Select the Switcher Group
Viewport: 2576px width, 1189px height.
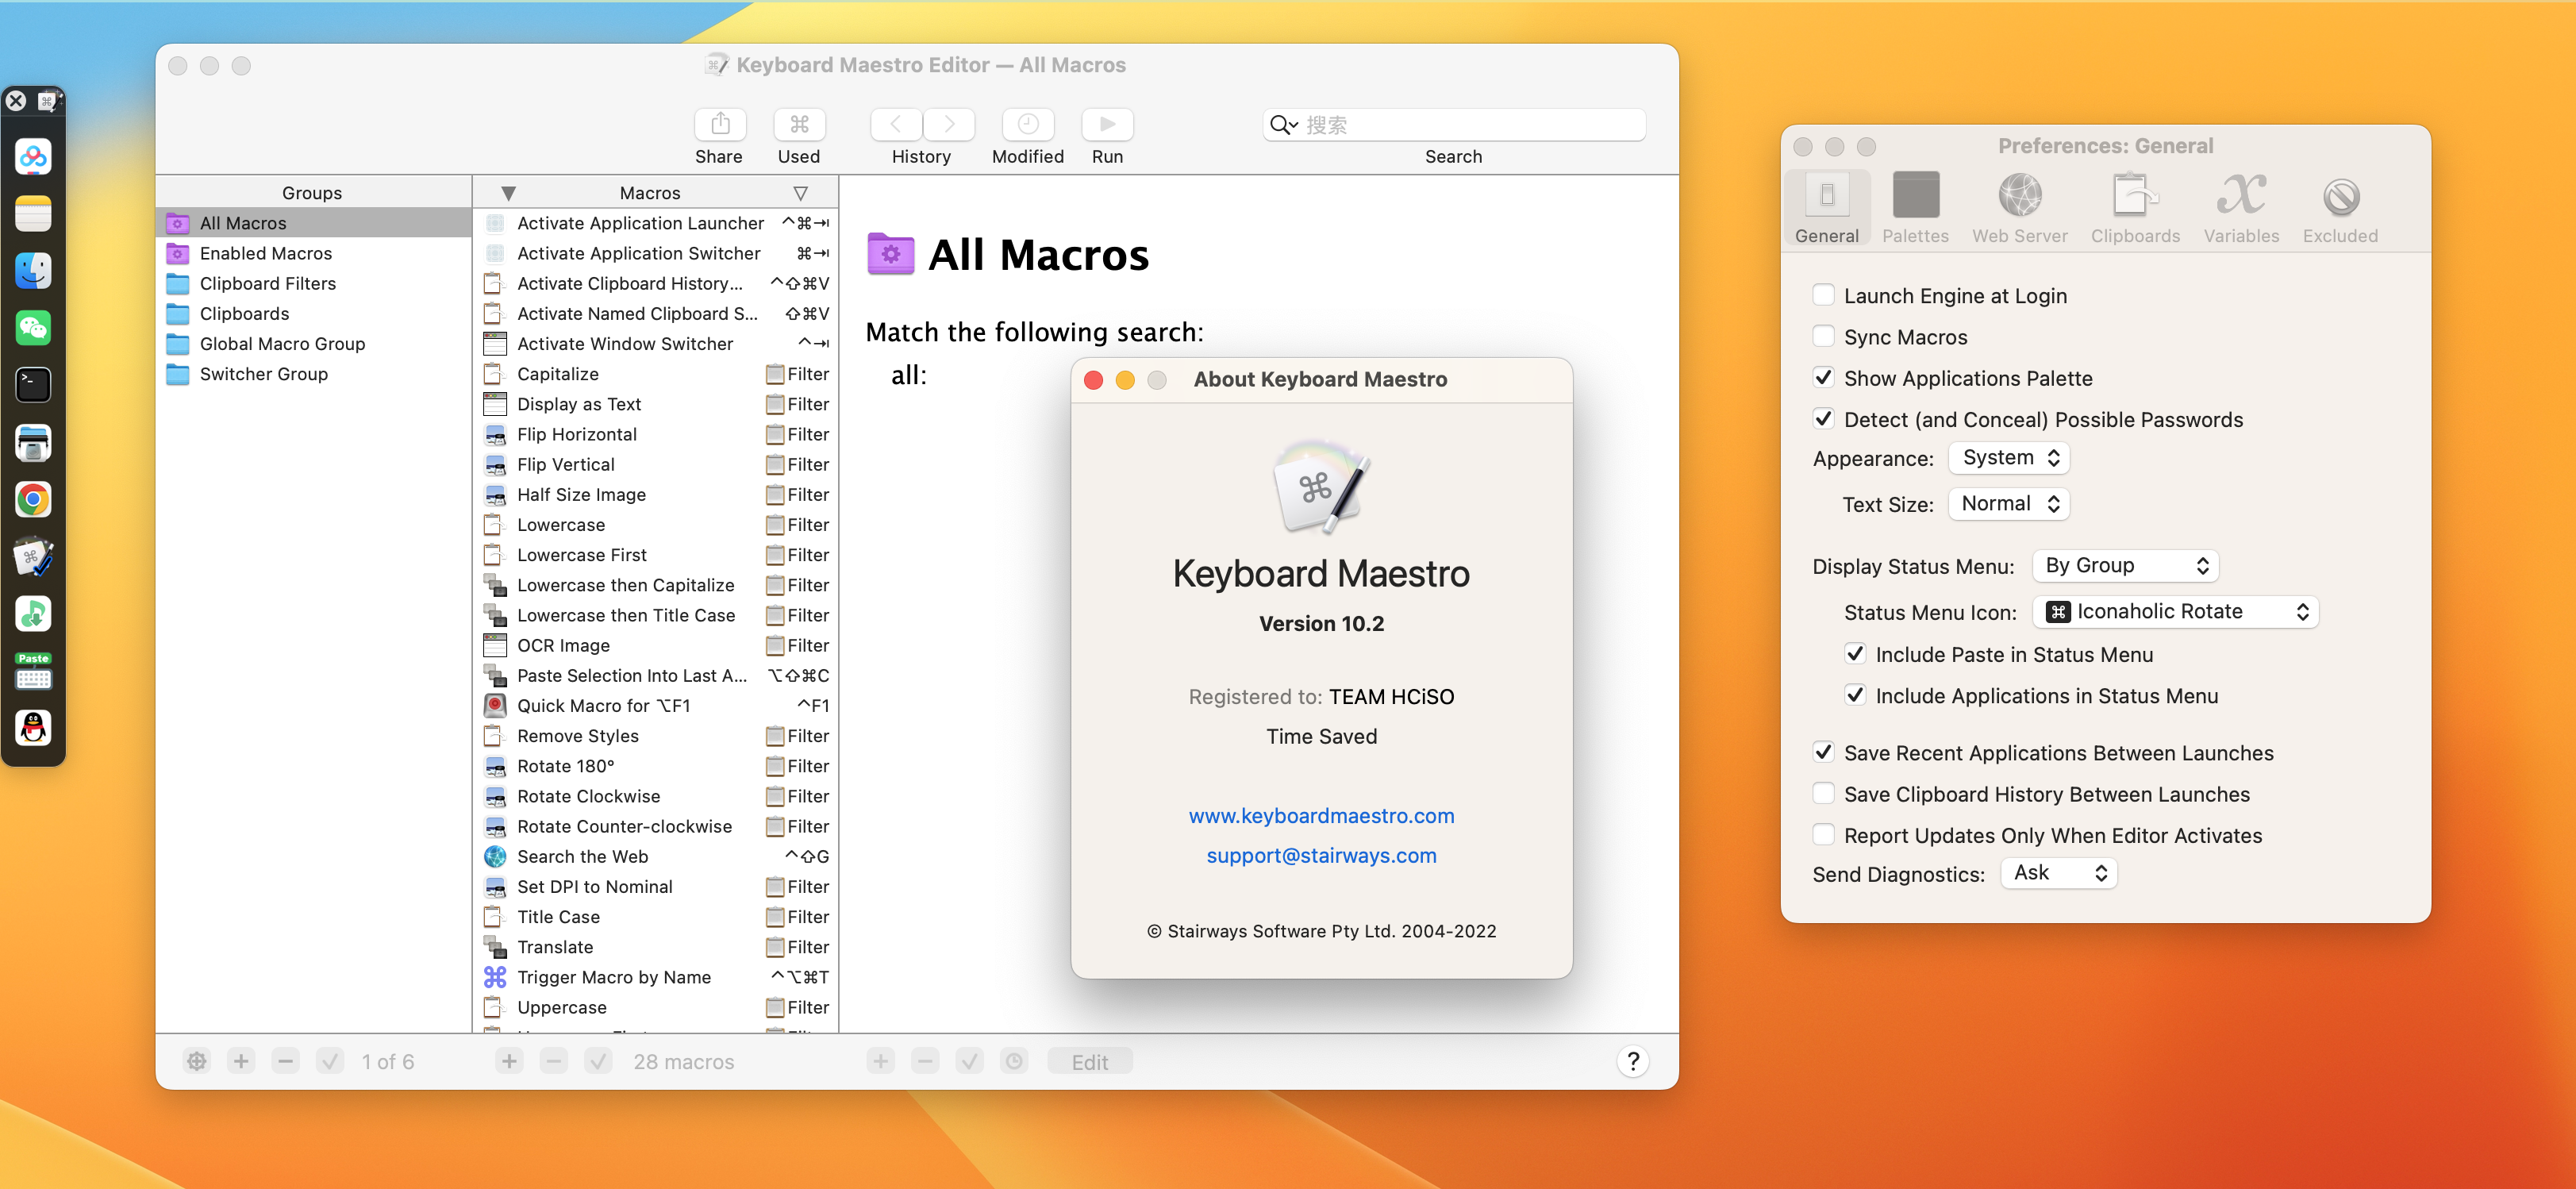[x=314, y=373]
